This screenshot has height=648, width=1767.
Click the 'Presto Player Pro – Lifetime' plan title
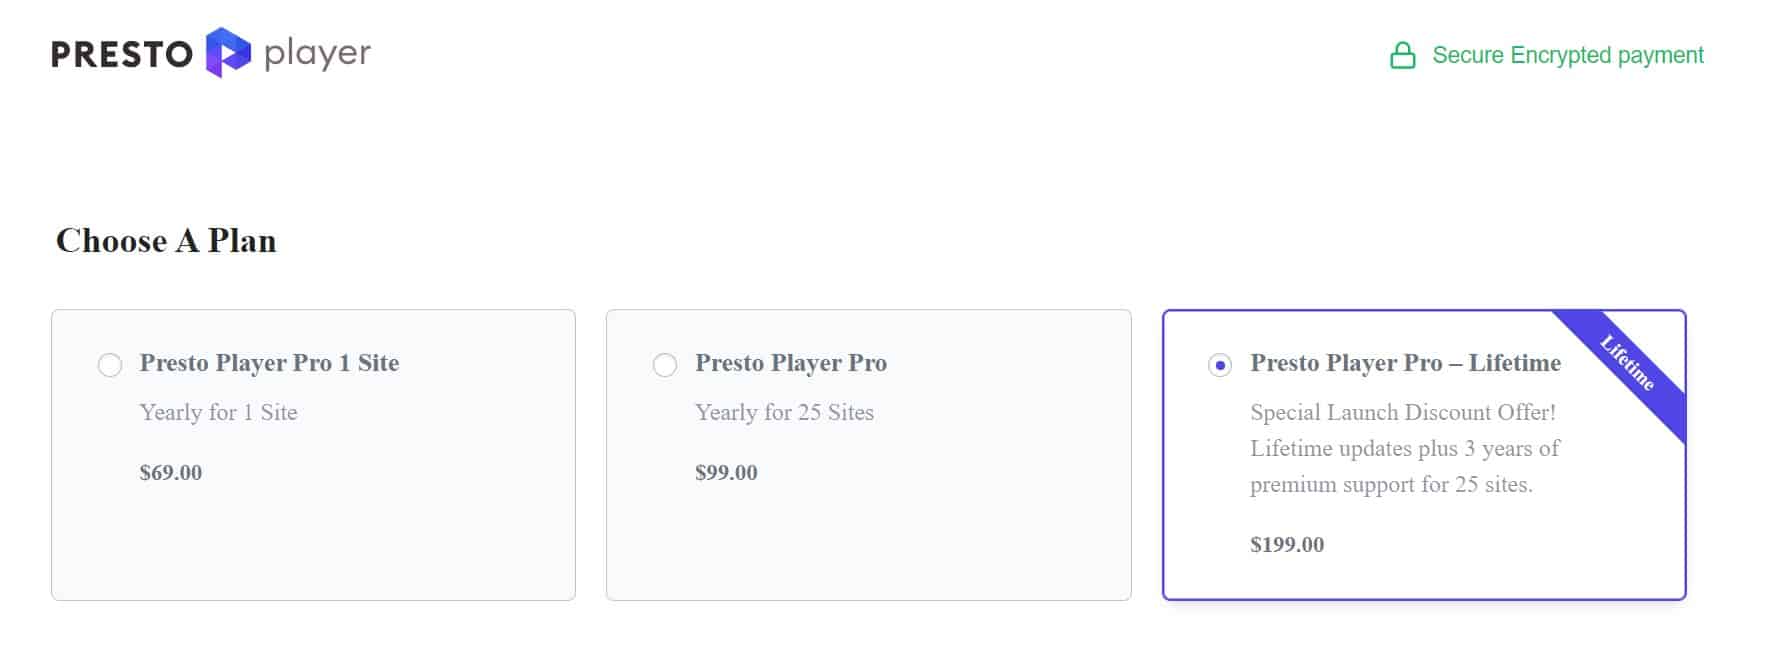1405,363
